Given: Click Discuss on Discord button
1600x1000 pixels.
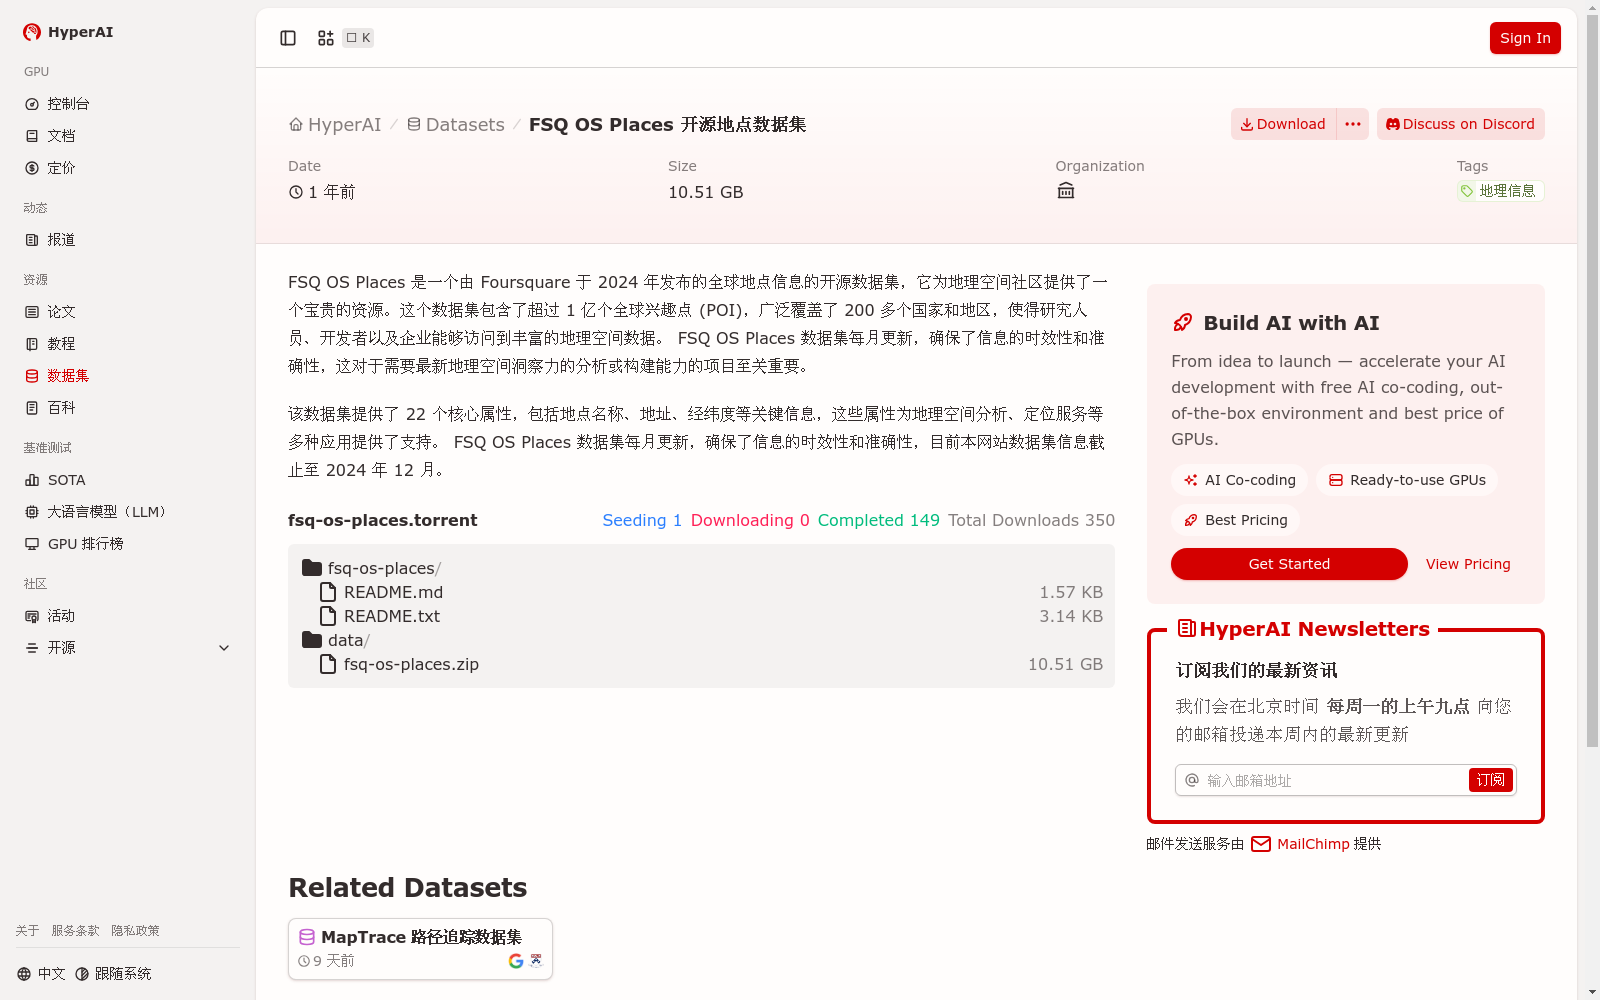Looking at the screenshot, I should coord(1460,124).
